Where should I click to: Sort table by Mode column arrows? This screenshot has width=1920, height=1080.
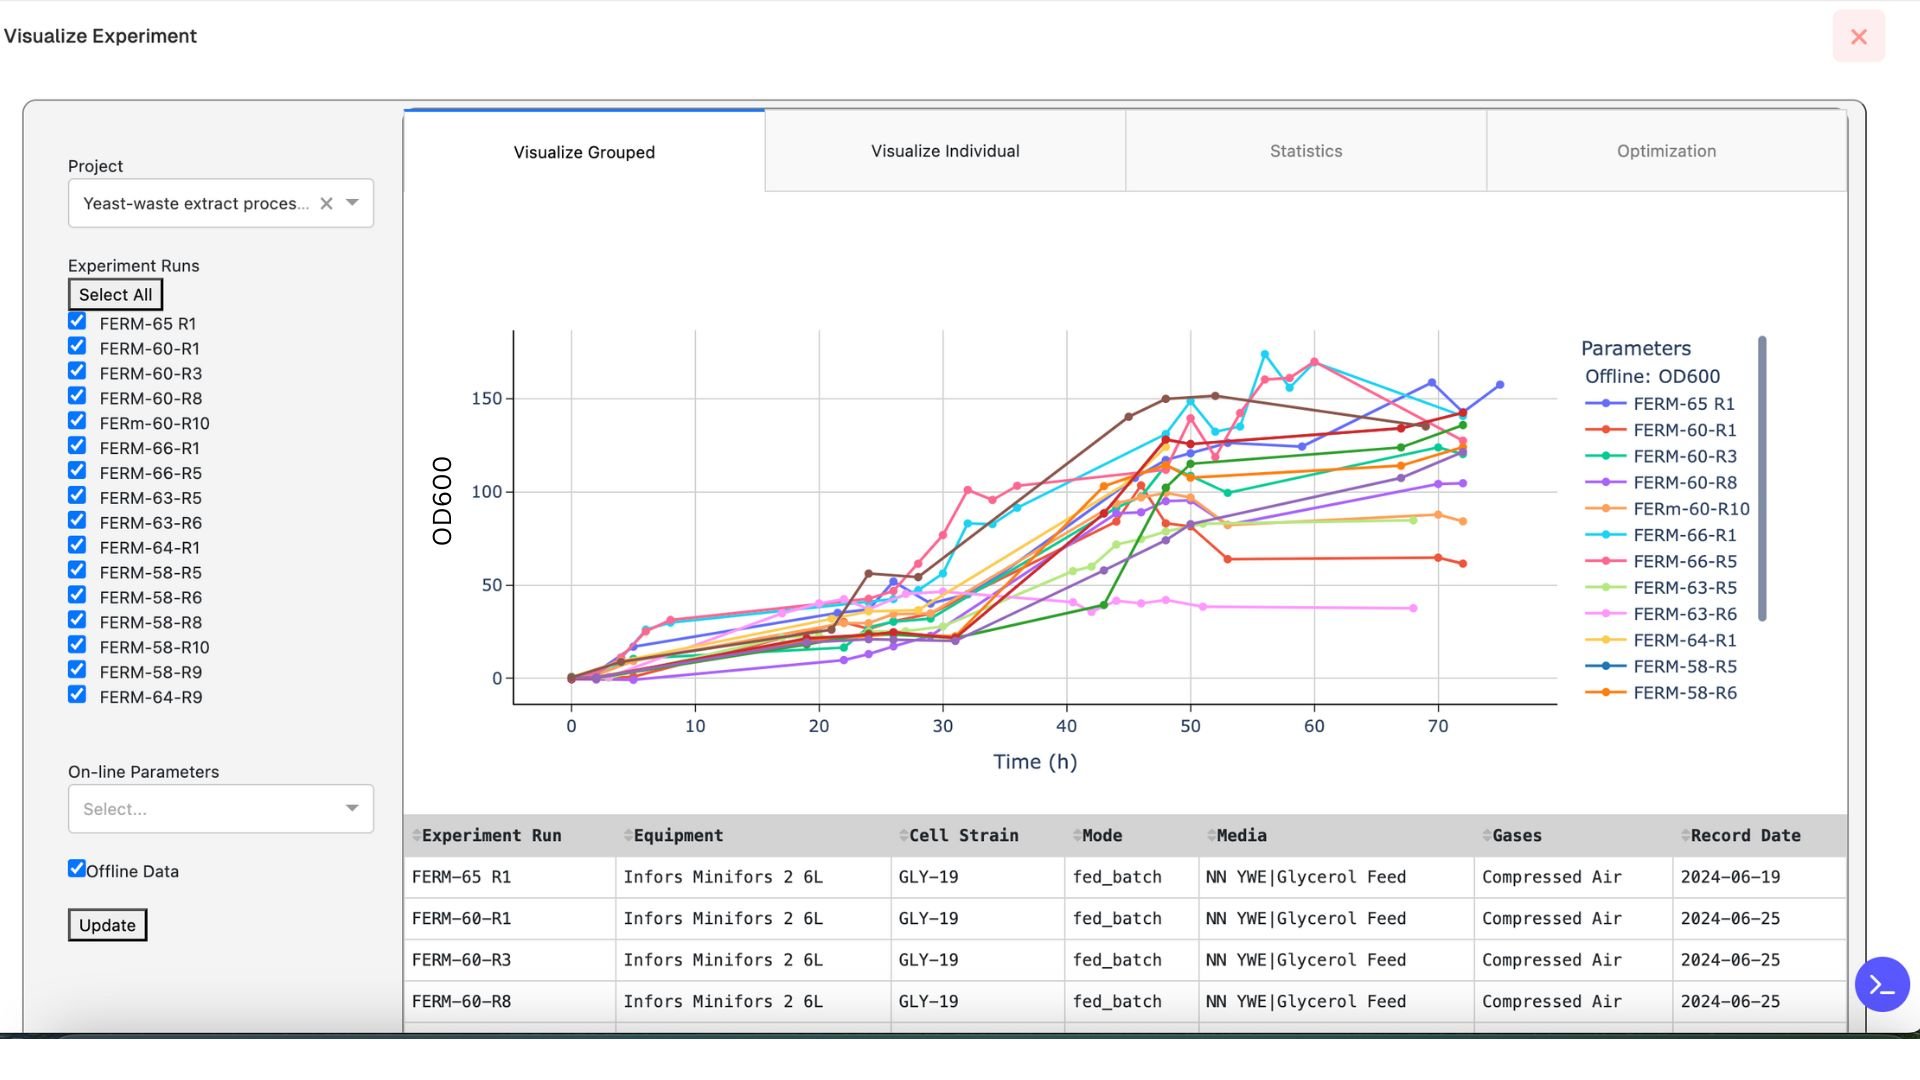(x=1077, y=836)
